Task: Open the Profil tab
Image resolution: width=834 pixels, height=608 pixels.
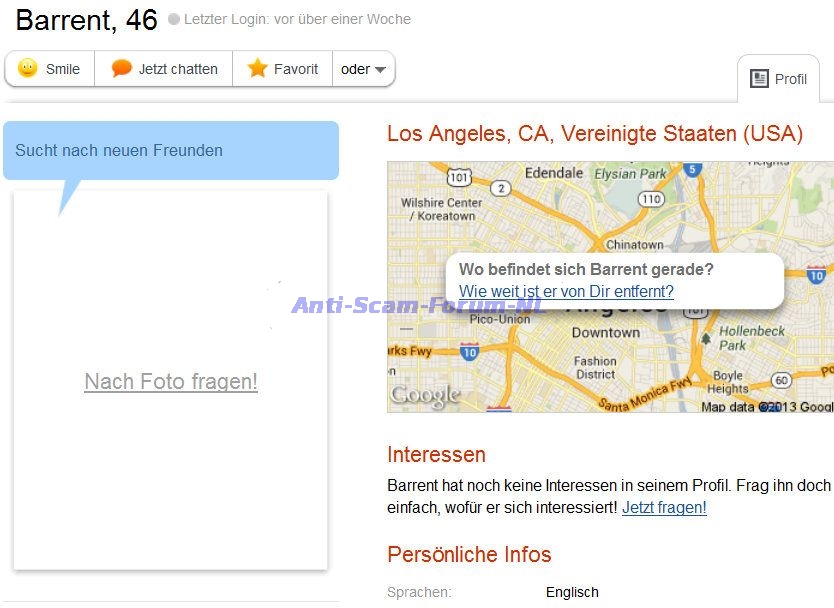Action: 779,79
